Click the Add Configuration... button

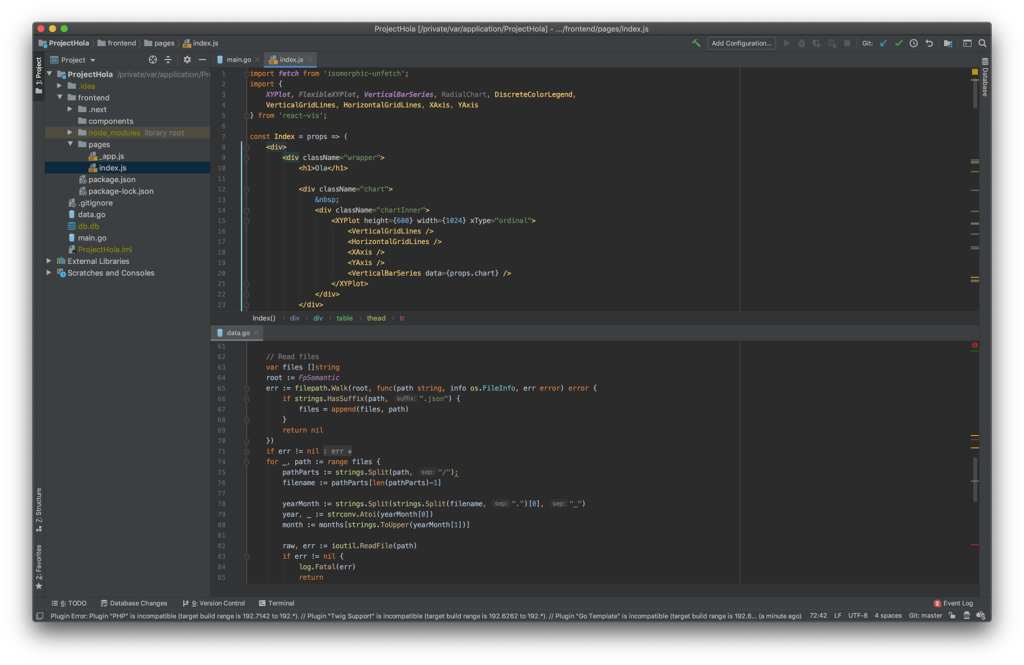pyautogui.click(x=741, y=43)
